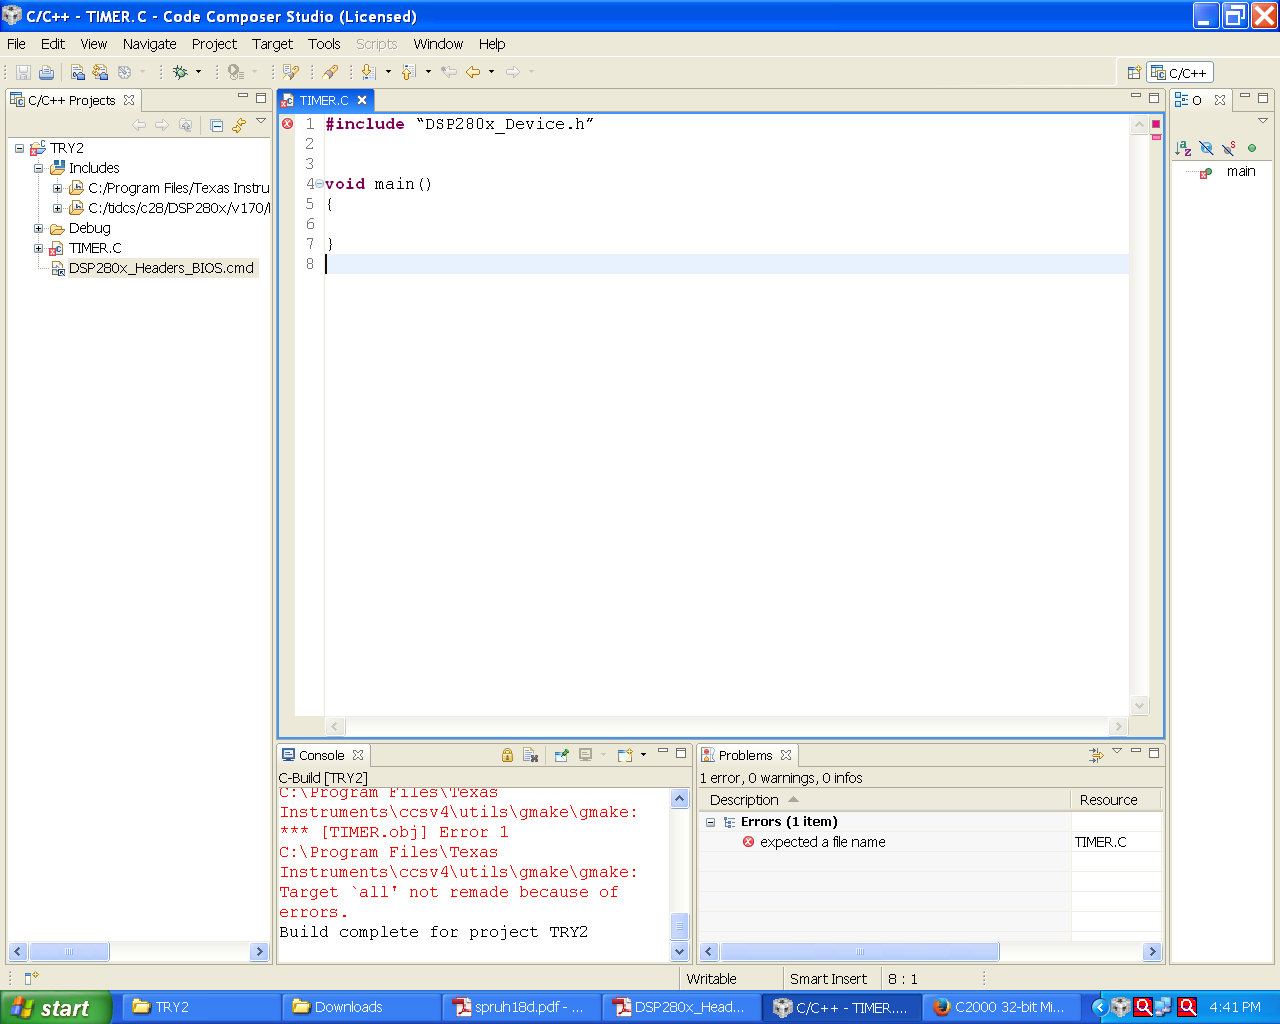Click the Save icon in the toolbar

[x=23, y=72]
